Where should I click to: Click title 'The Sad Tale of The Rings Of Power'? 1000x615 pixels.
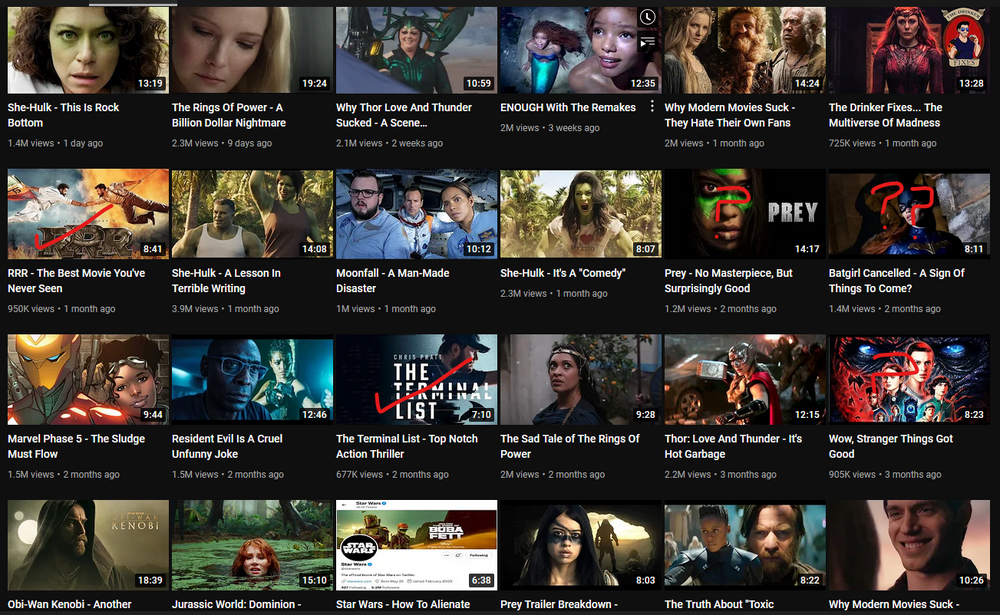tap(570, 447)
